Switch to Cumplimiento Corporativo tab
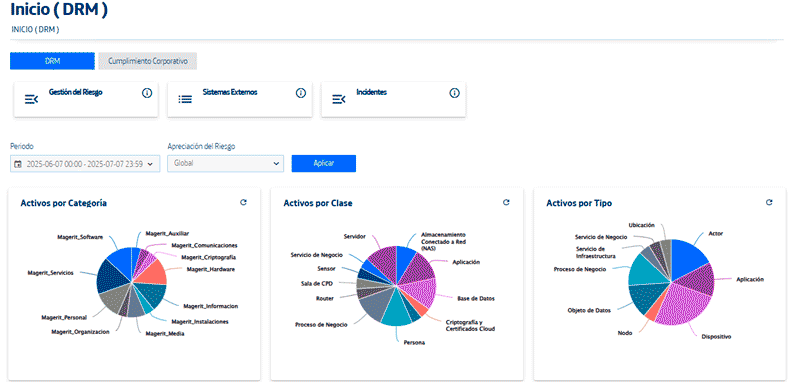This screenshot has height=382, width=790. pyautogui.click(x=148, y=61)
